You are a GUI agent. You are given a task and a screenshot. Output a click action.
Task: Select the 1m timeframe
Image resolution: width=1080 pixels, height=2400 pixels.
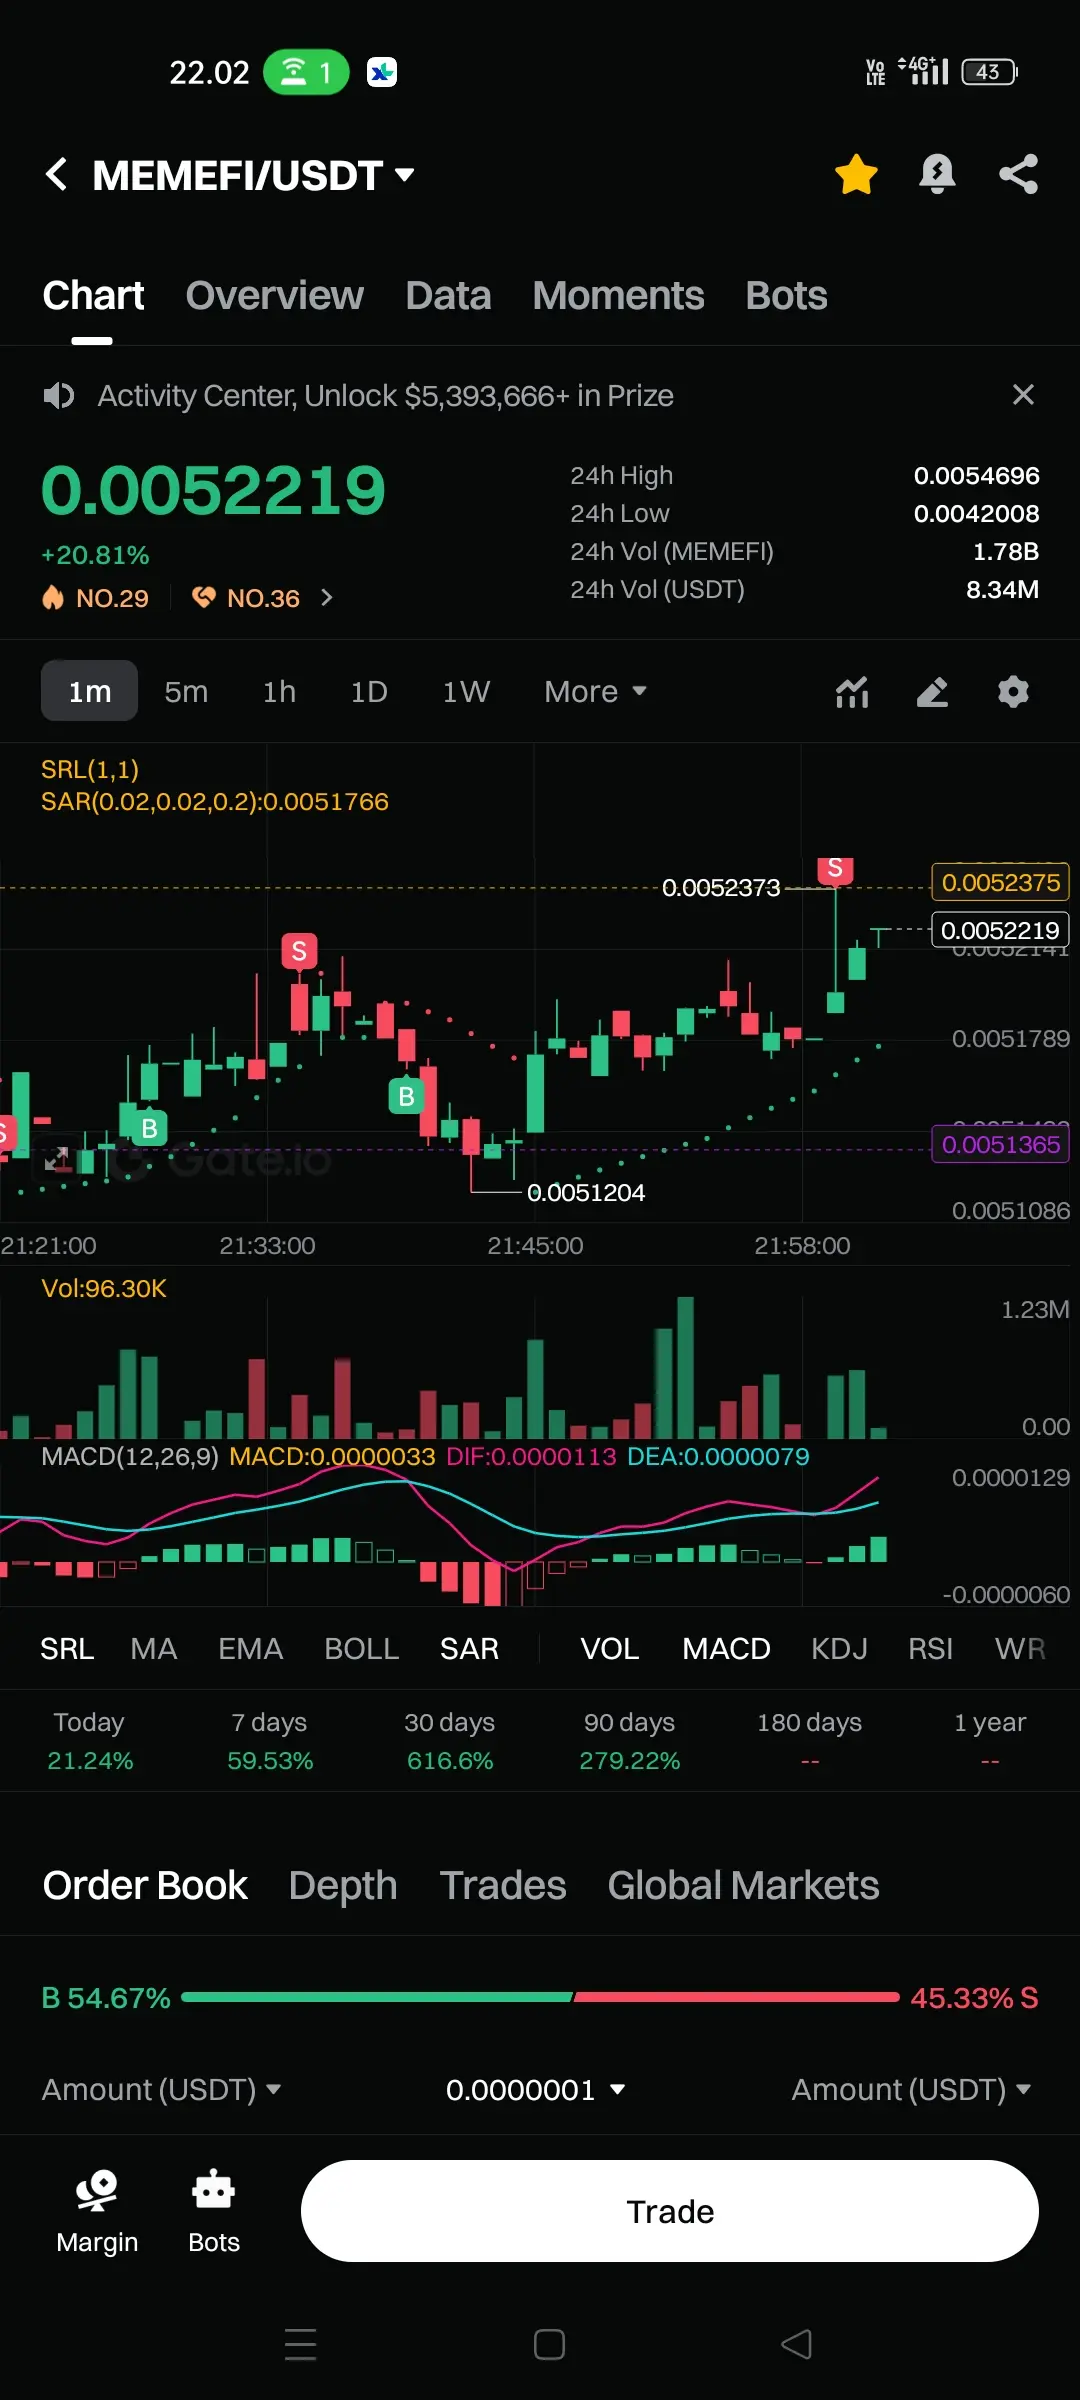tap(89, 691)
